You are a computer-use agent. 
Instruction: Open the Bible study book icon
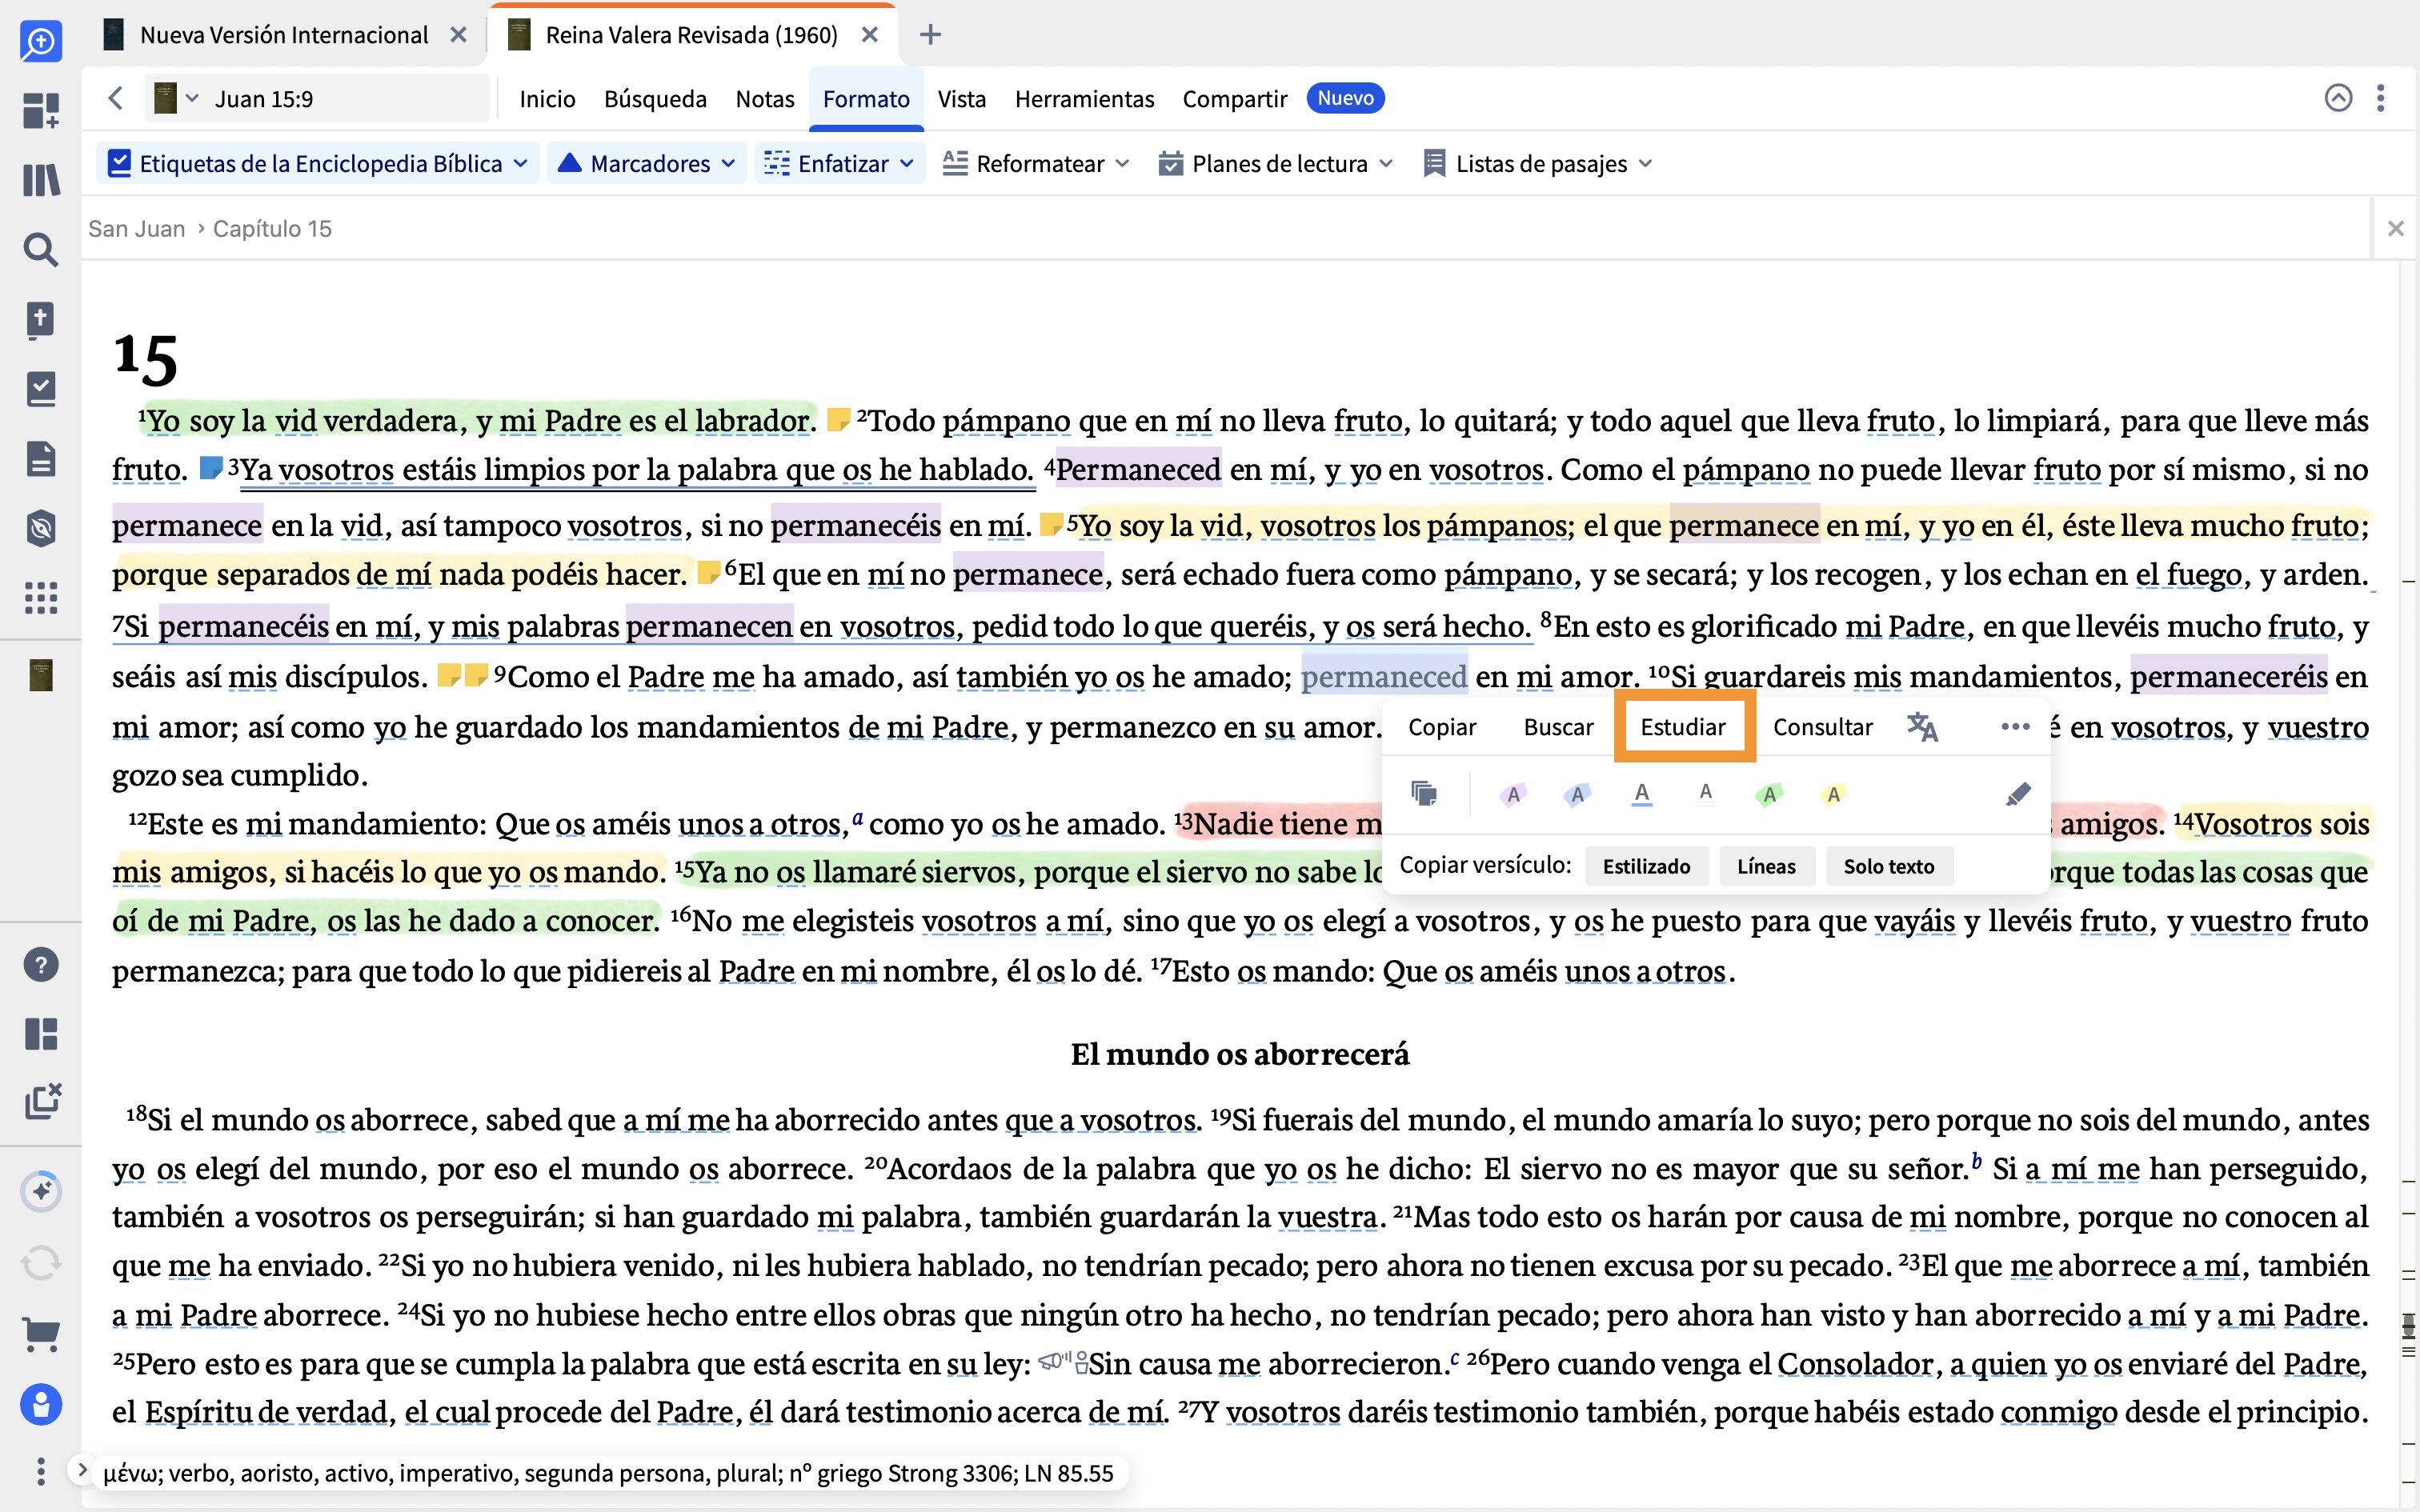41,320
